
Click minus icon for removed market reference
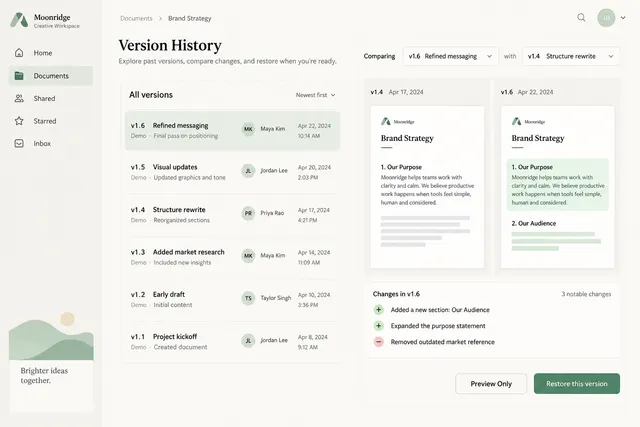[379, 342]
